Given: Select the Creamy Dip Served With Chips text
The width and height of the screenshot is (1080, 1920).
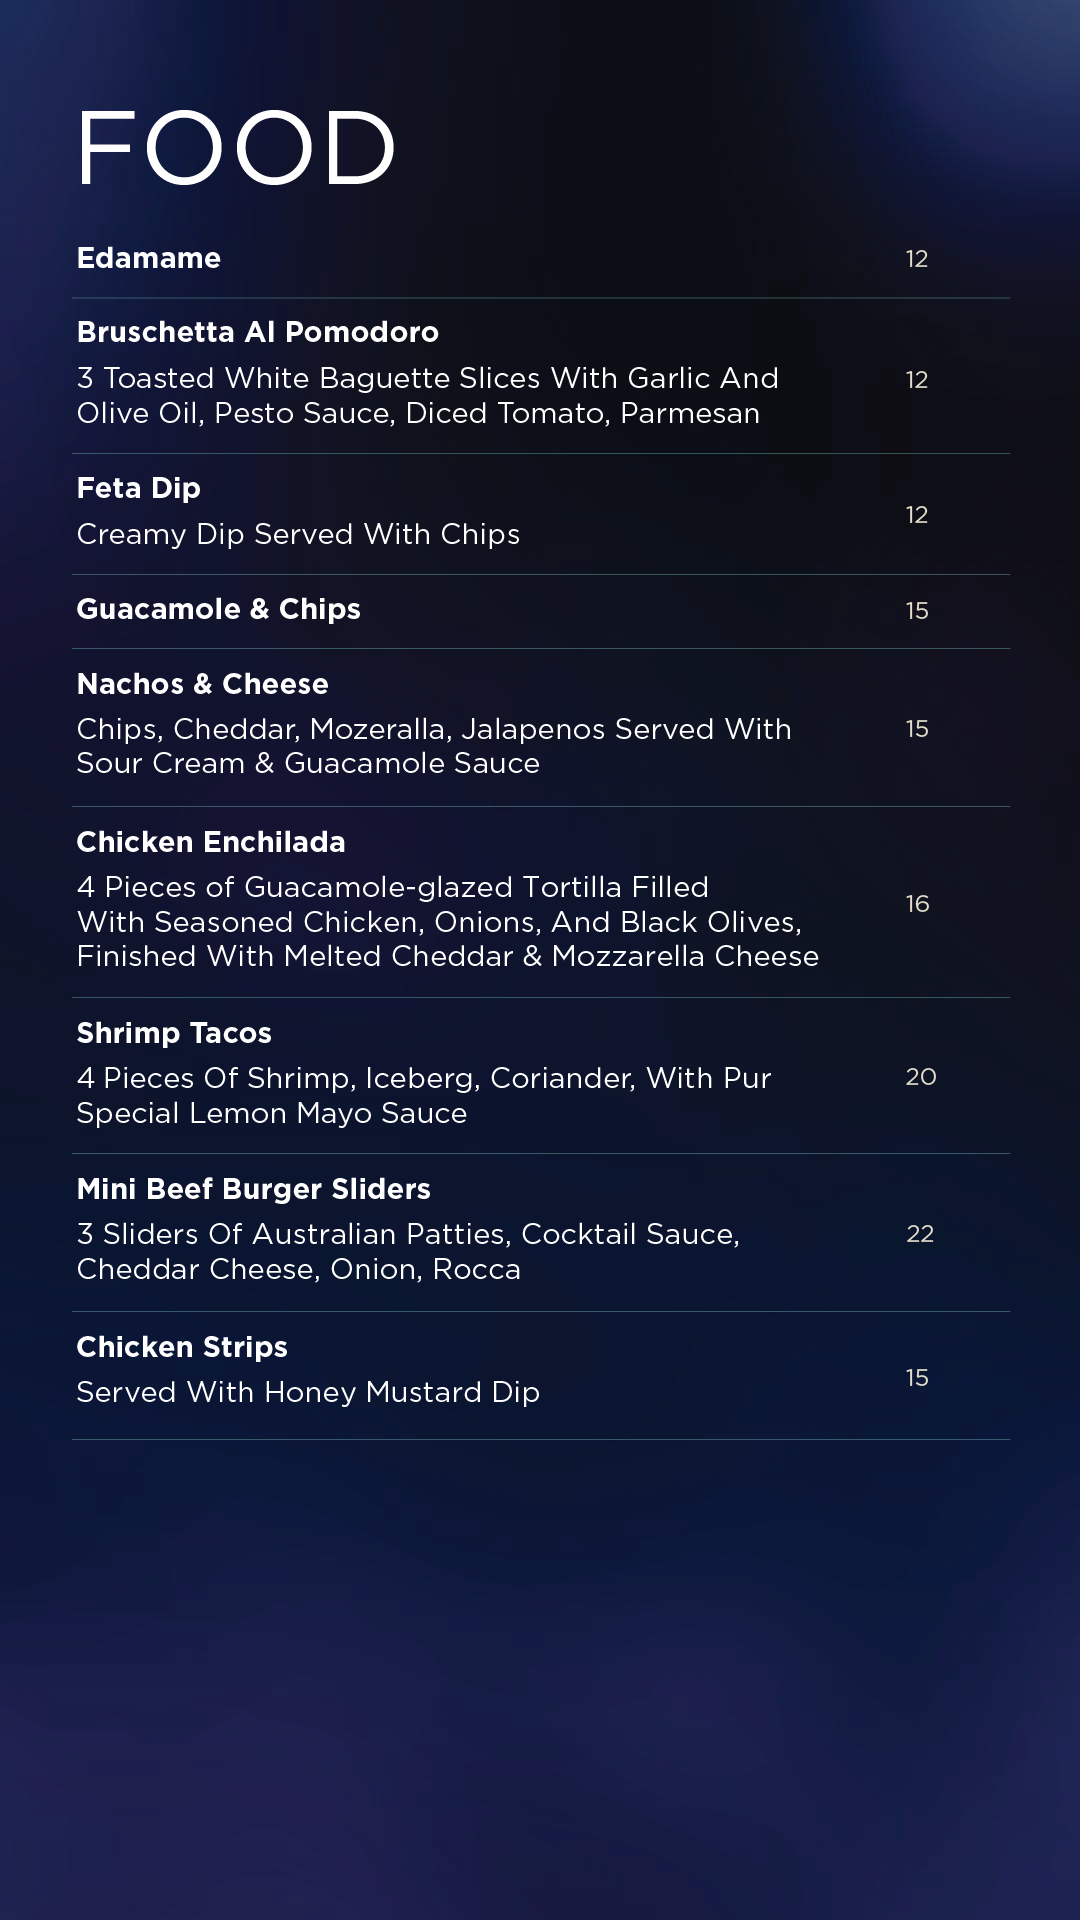Looking at the screenshot, I should click(x=298, y=534).
